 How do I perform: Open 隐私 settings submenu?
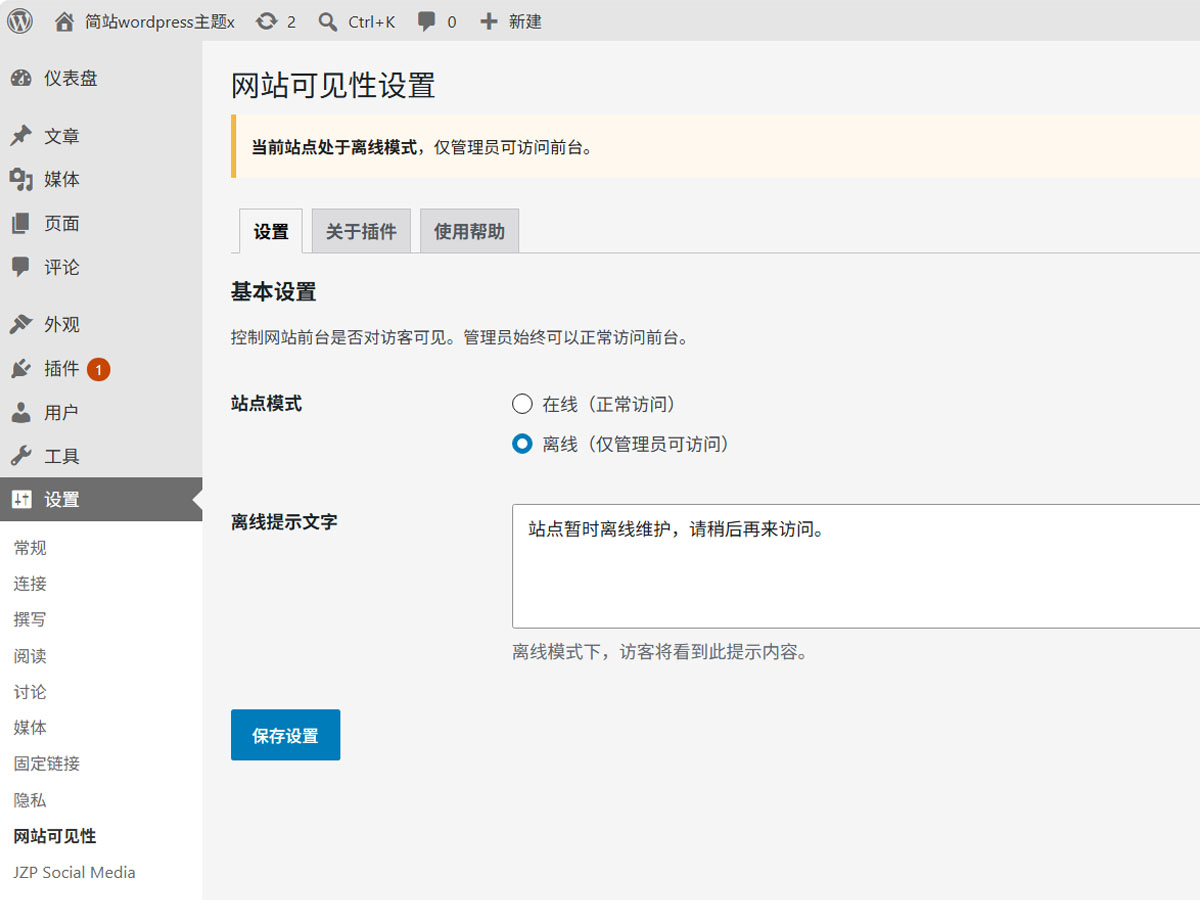(x=30, y=800)
